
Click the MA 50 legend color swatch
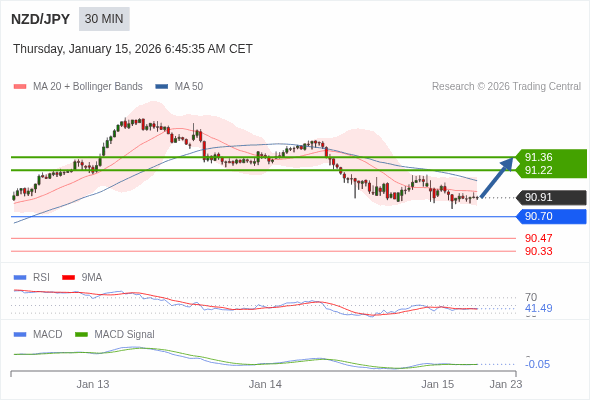162,87
